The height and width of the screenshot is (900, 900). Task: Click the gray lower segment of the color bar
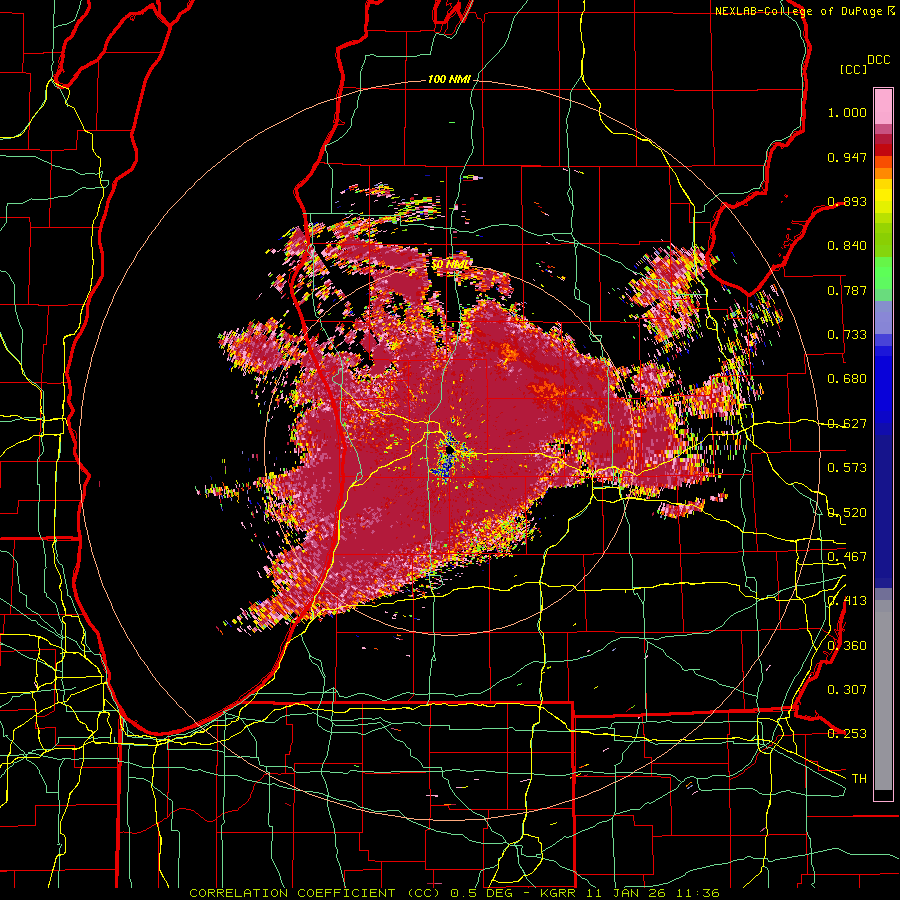coord(883,695)
